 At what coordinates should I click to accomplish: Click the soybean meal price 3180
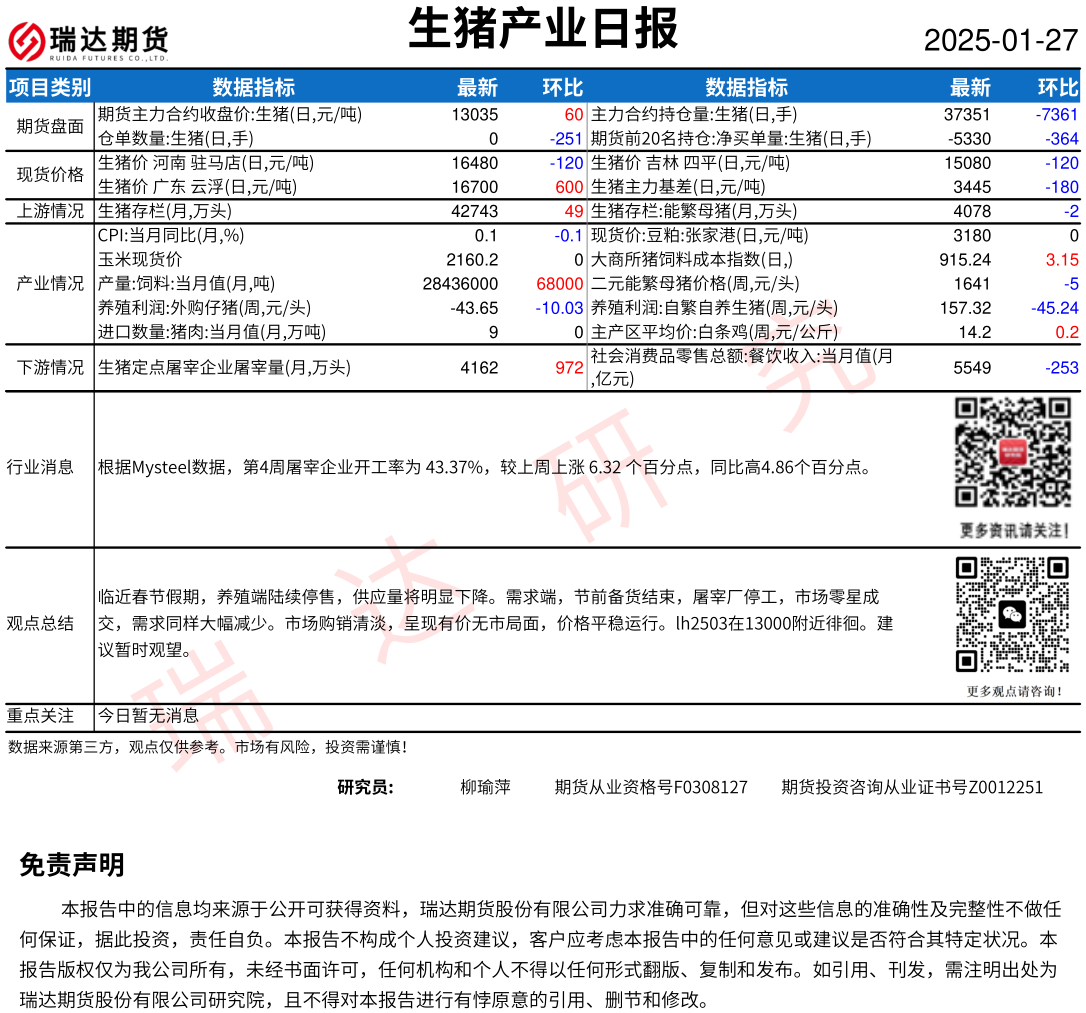(972, 235)
